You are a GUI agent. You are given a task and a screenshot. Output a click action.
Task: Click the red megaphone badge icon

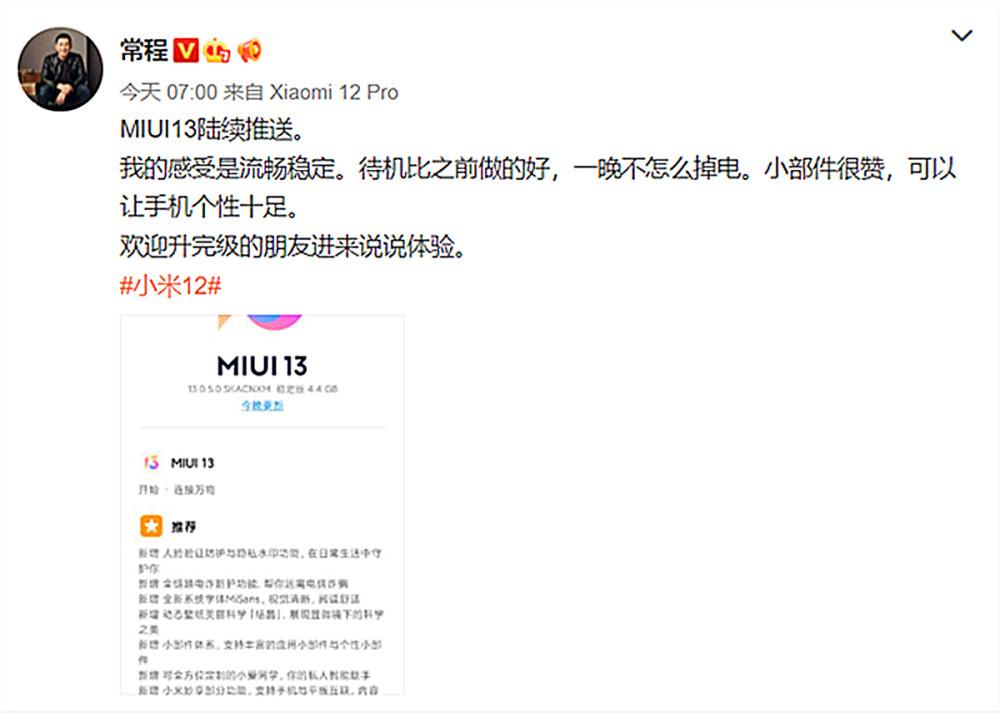pyautogui.click(x=249, y=50)
